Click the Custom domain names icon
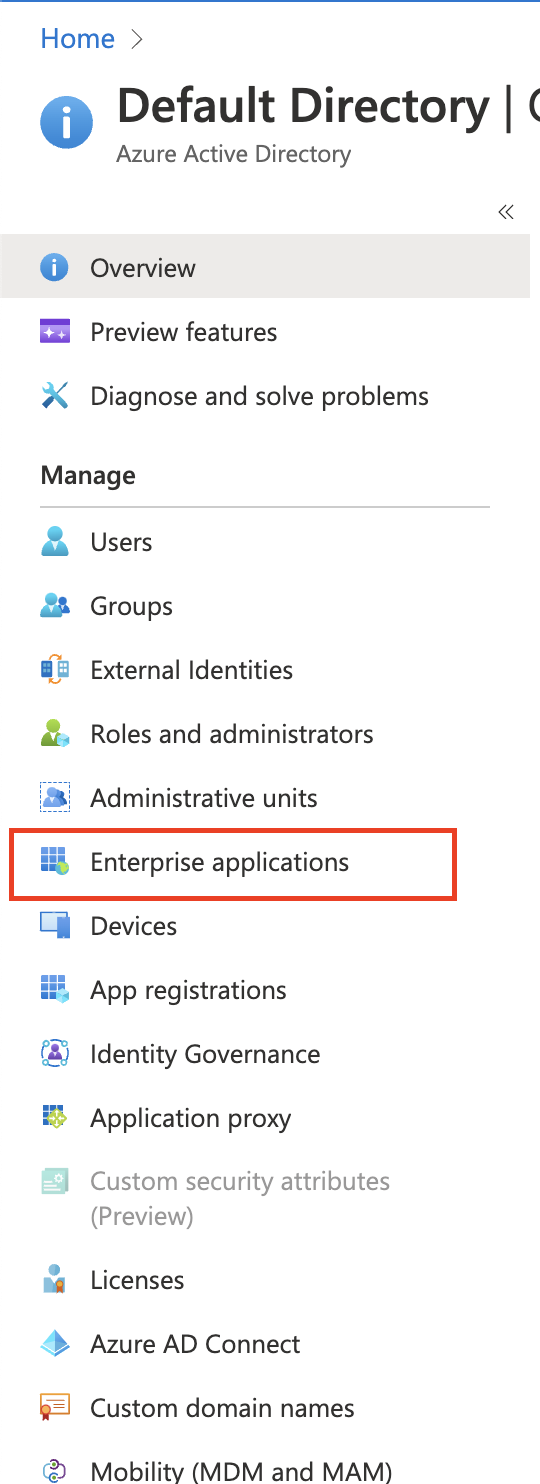Image resolution: width=540 pixels, height=1484 pixels. 54,1408
